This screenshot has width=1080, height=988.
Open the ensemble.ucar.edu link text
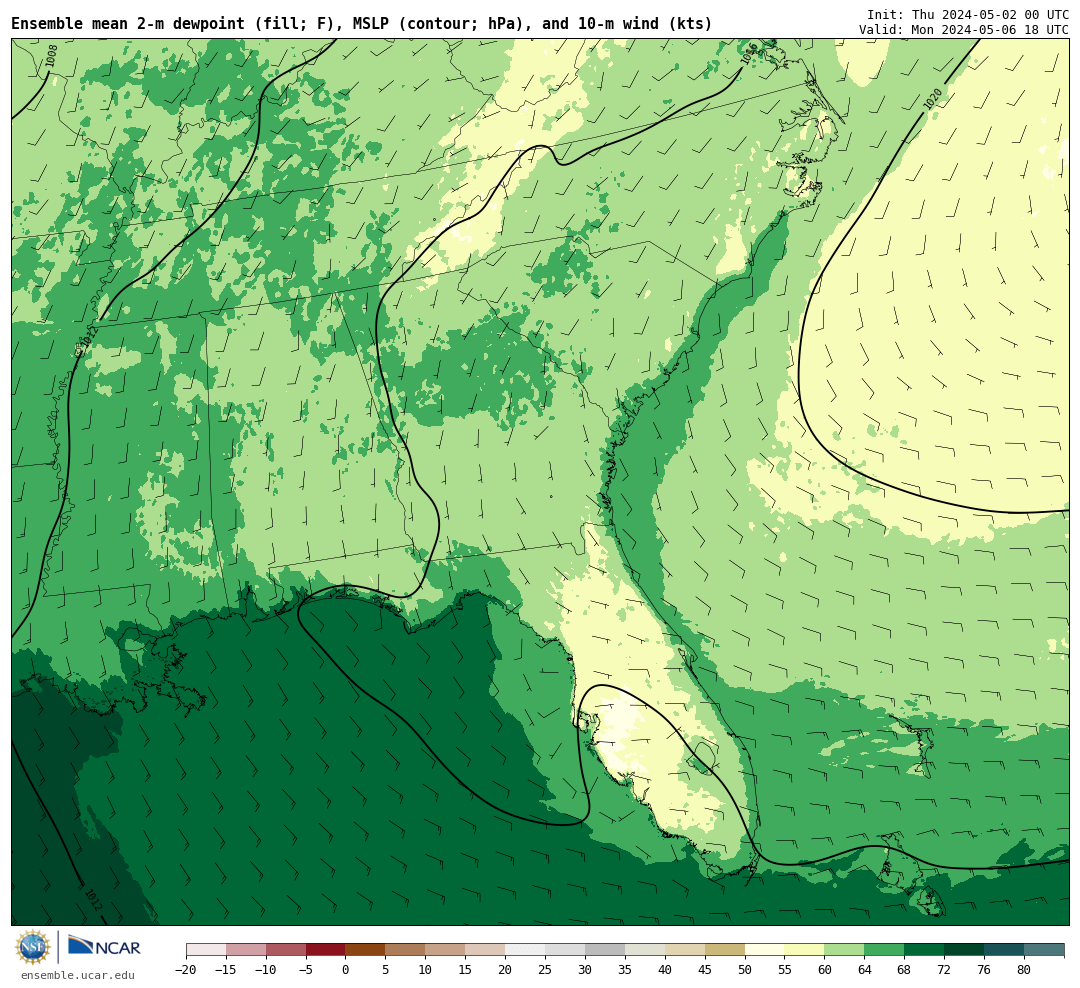(x=78, y=975)
